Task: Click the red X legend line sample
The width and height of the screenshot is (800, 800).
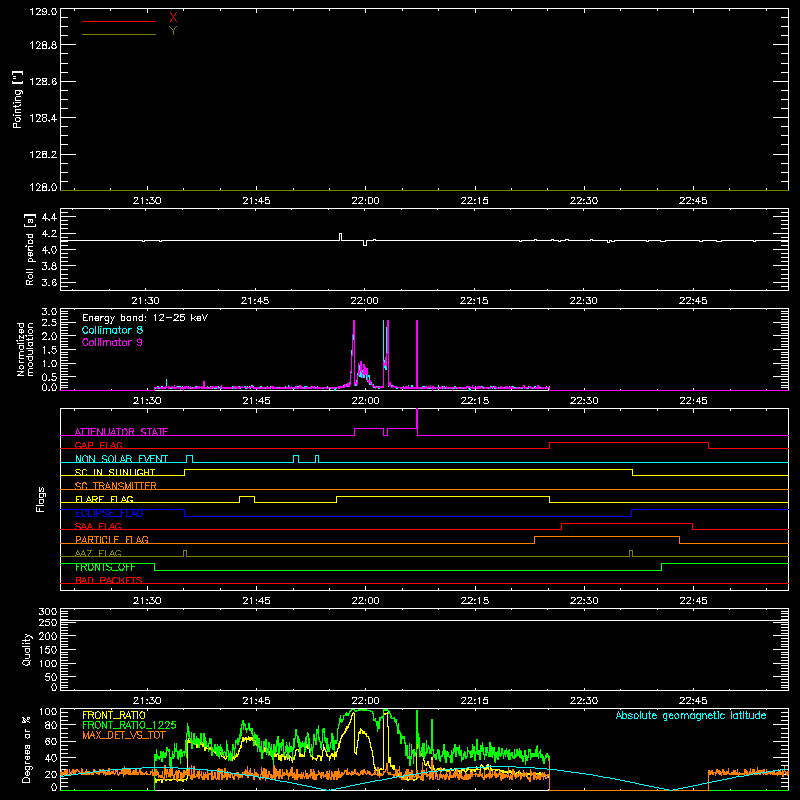Action: (x=119, y=21)
